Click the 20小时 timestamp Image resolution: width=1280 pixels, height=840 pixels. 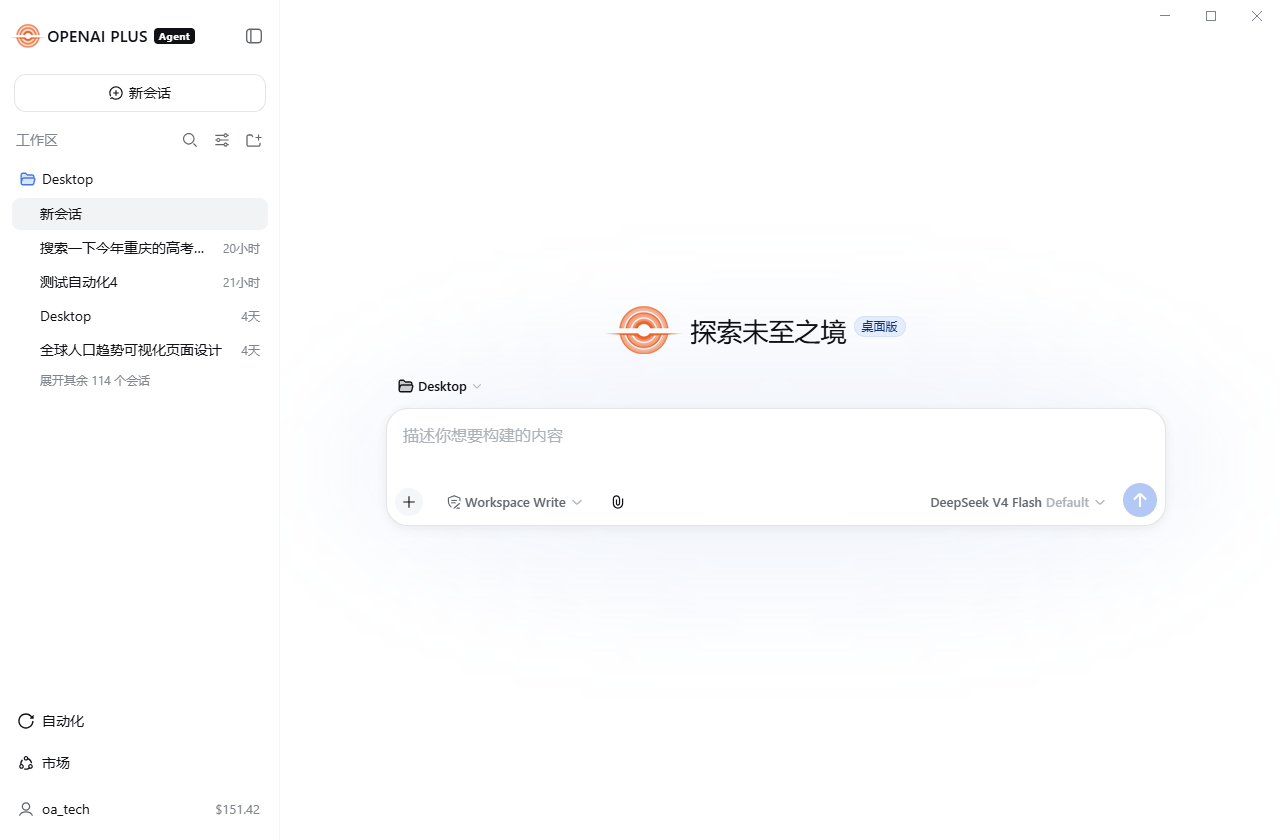click(241, 248)
